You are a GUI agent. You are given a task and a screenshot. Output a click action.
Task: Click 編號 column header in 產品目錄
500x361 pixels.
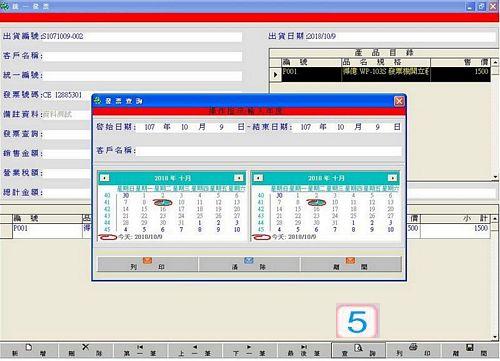311,62
